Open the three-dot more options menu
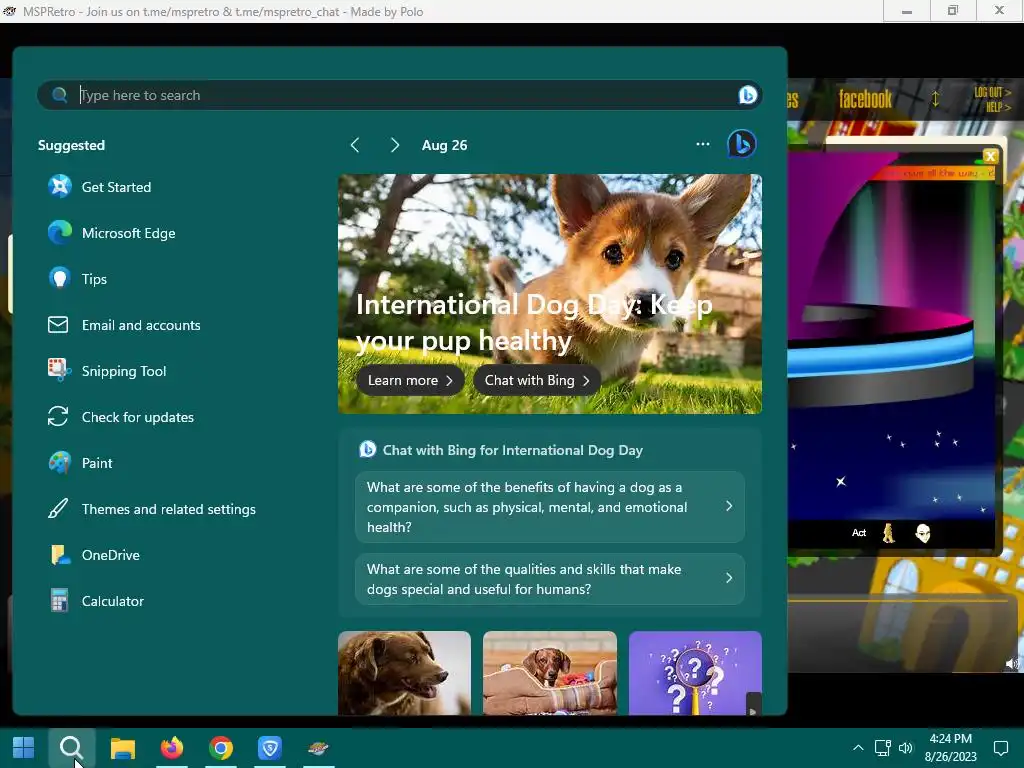This screenshot has width=1024, height=768. (x=703, y=144)
